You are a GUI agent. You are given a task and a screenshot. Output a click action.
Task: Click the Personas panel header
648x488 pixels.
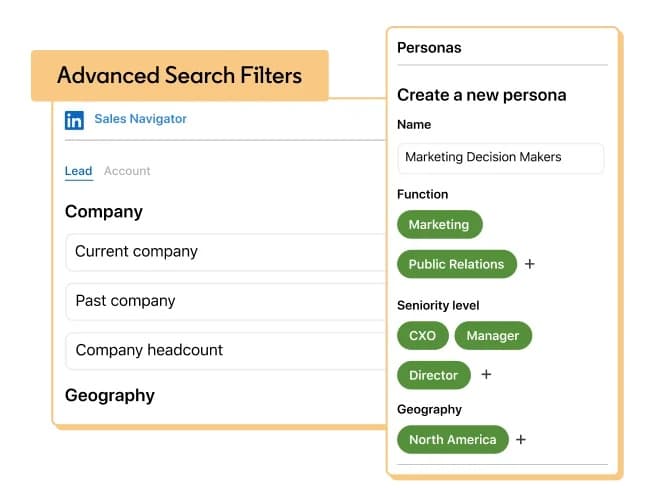(429, 47)
